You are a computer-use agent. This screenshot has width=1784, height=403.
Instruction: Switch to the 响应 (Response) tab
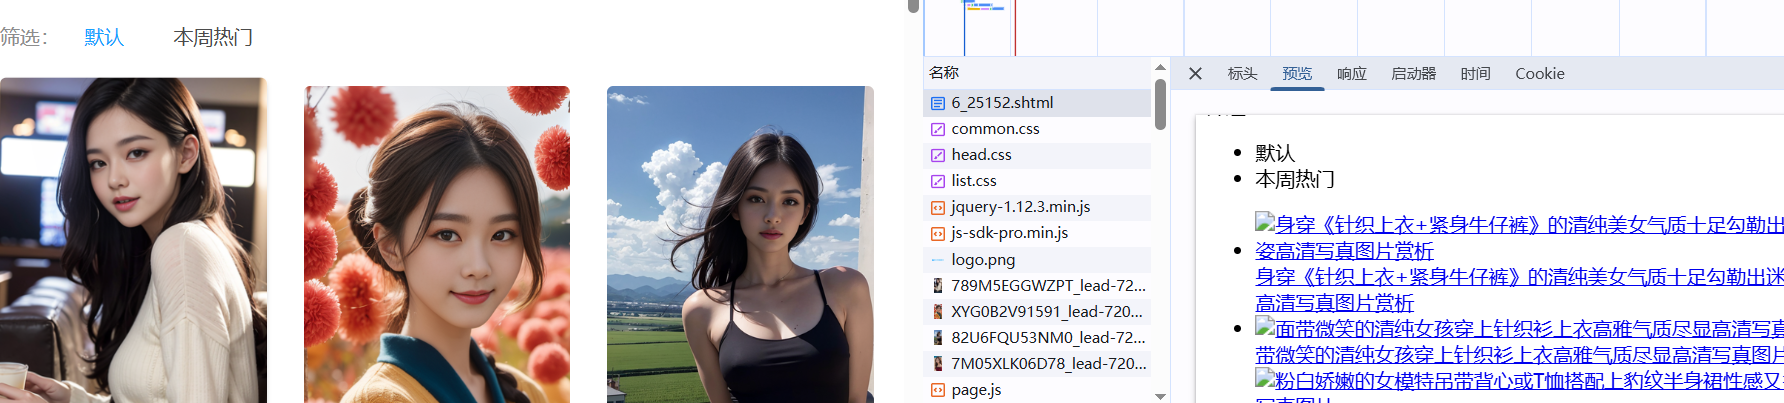coord(1351,74)
